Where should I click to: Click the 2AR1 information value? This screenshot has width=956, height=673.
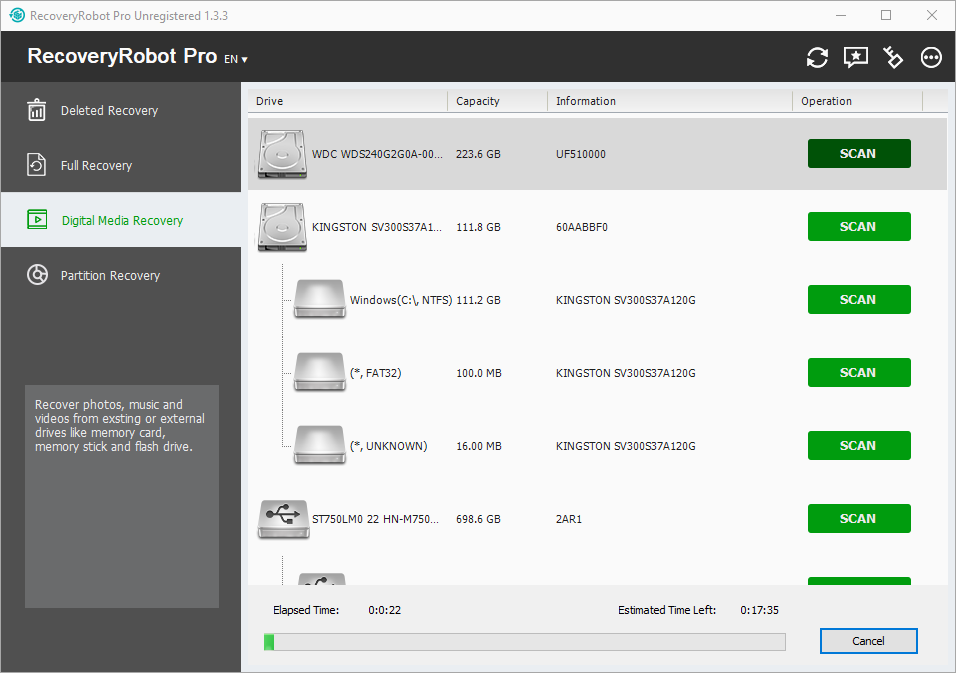click(x=568, y=519)
